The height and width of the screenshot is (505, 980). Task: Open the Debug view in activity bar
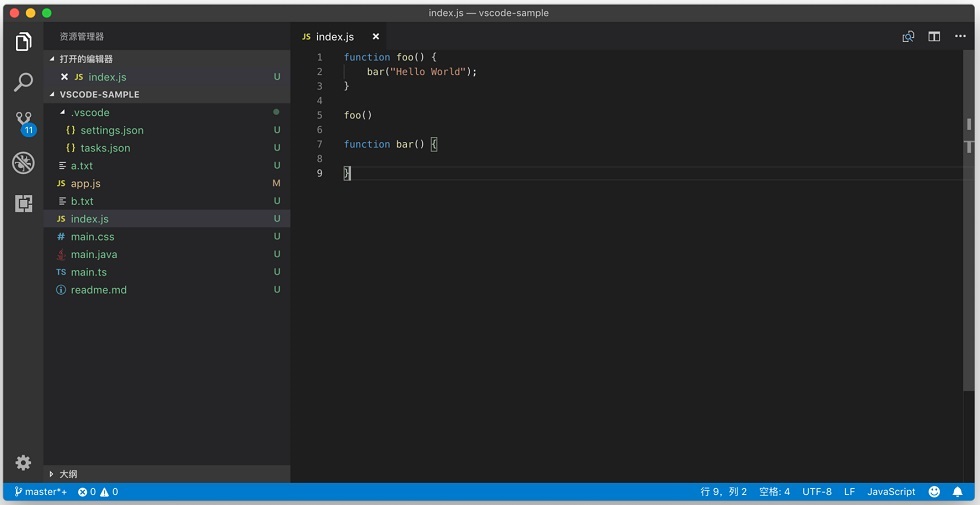click(23, 163)
